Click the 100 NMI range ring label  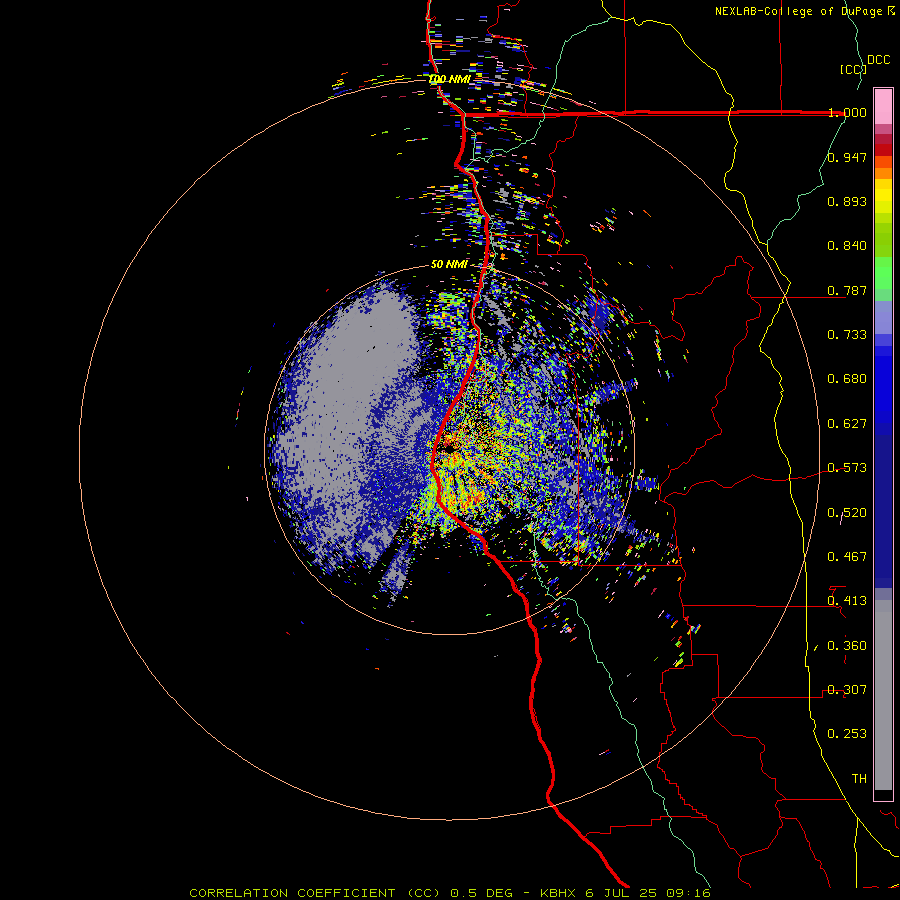(449, 79)
